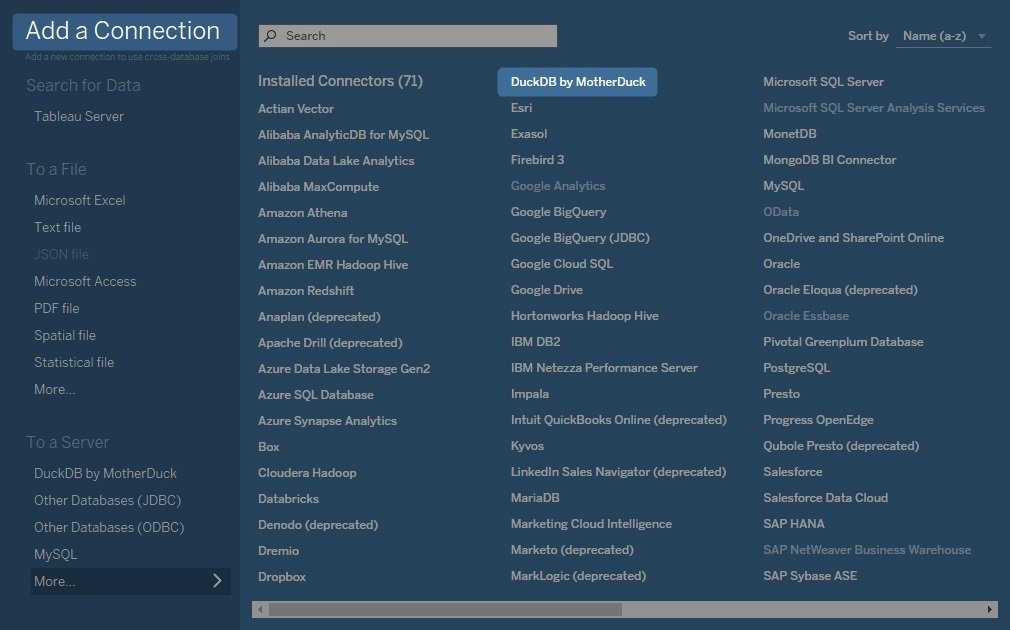The width and height of the screenshot is (1010, 630).
Task: Choose Microsoft Excel file connection
Action: [x=79, y=200]
